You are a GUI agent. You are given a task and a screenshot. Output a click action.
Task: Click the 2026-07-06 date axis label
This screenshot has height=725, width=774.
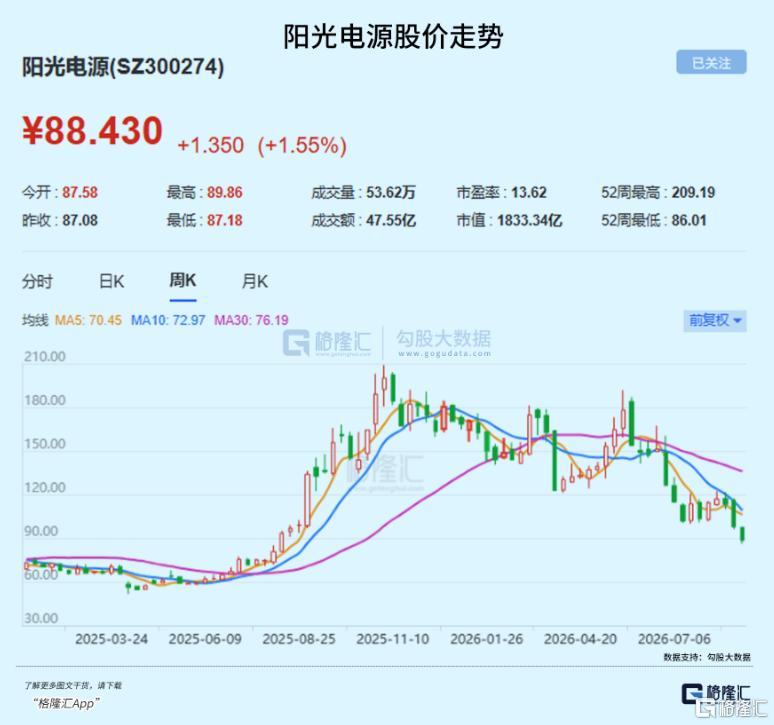click(x=674, y=639)
